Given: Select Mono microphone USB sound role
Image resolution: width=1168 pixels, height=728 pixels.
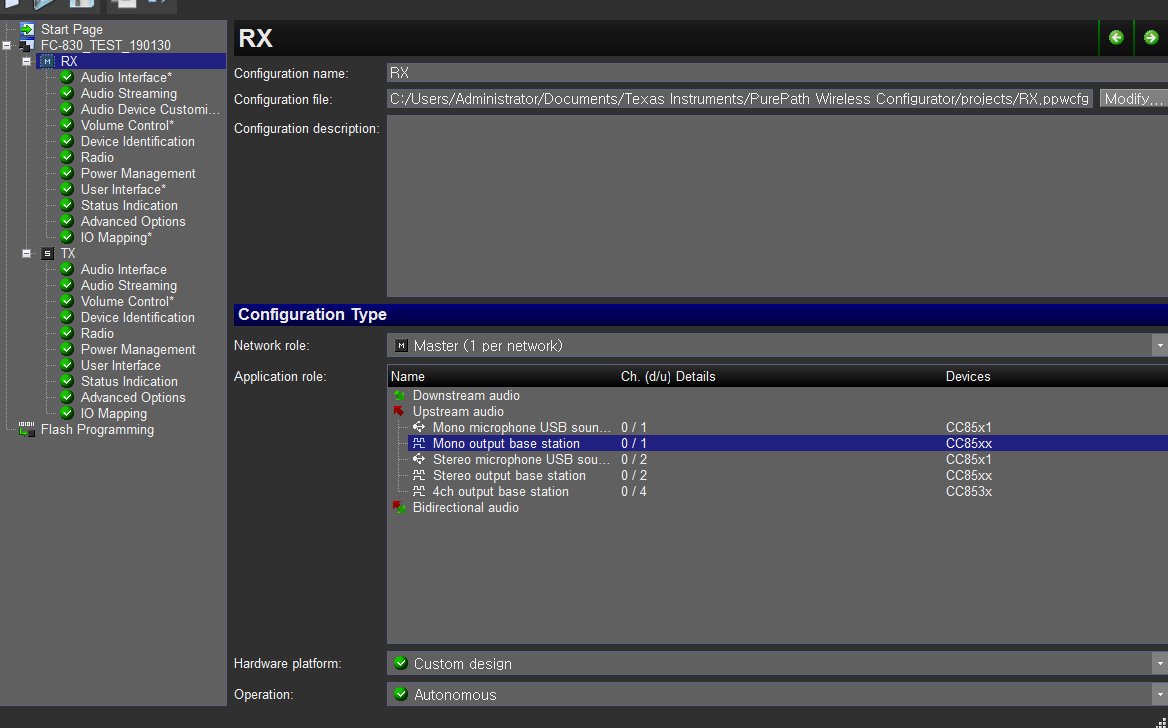Looking at the screenshot, I should (x=521, y=428).
